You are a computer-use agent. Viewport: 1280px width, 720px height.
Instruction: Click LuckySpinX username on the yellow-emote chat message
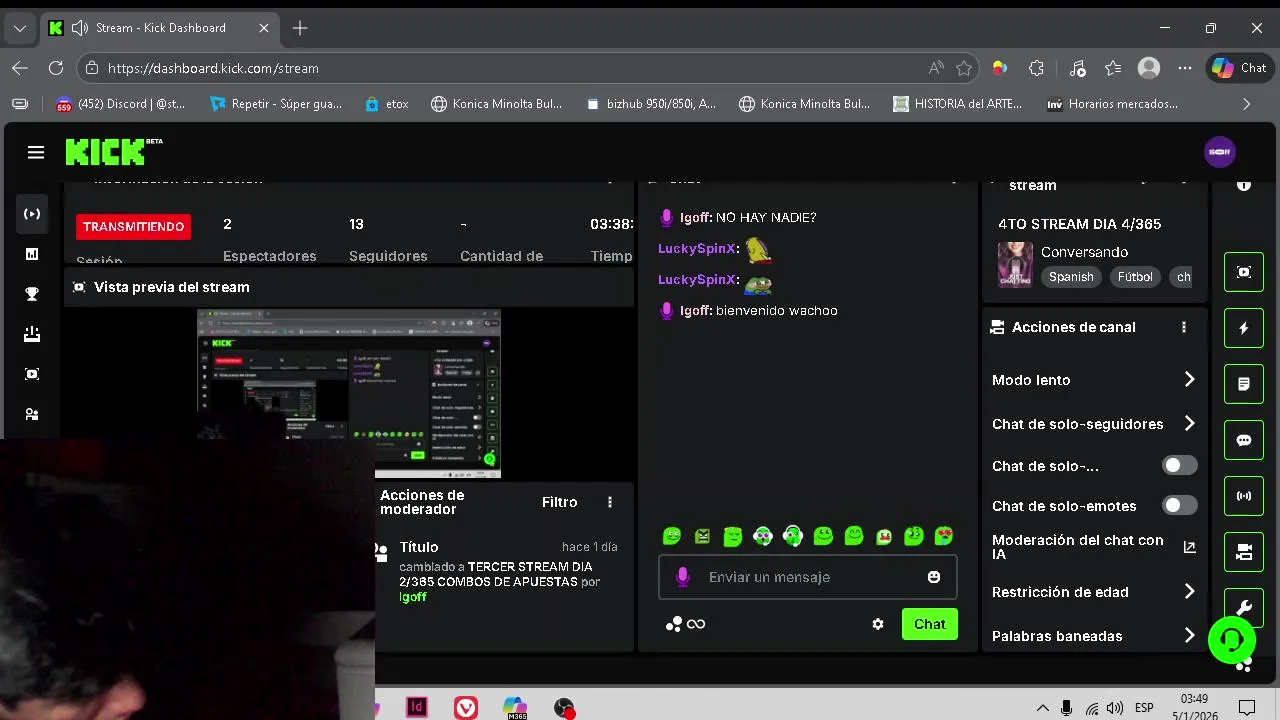[697, 248]
